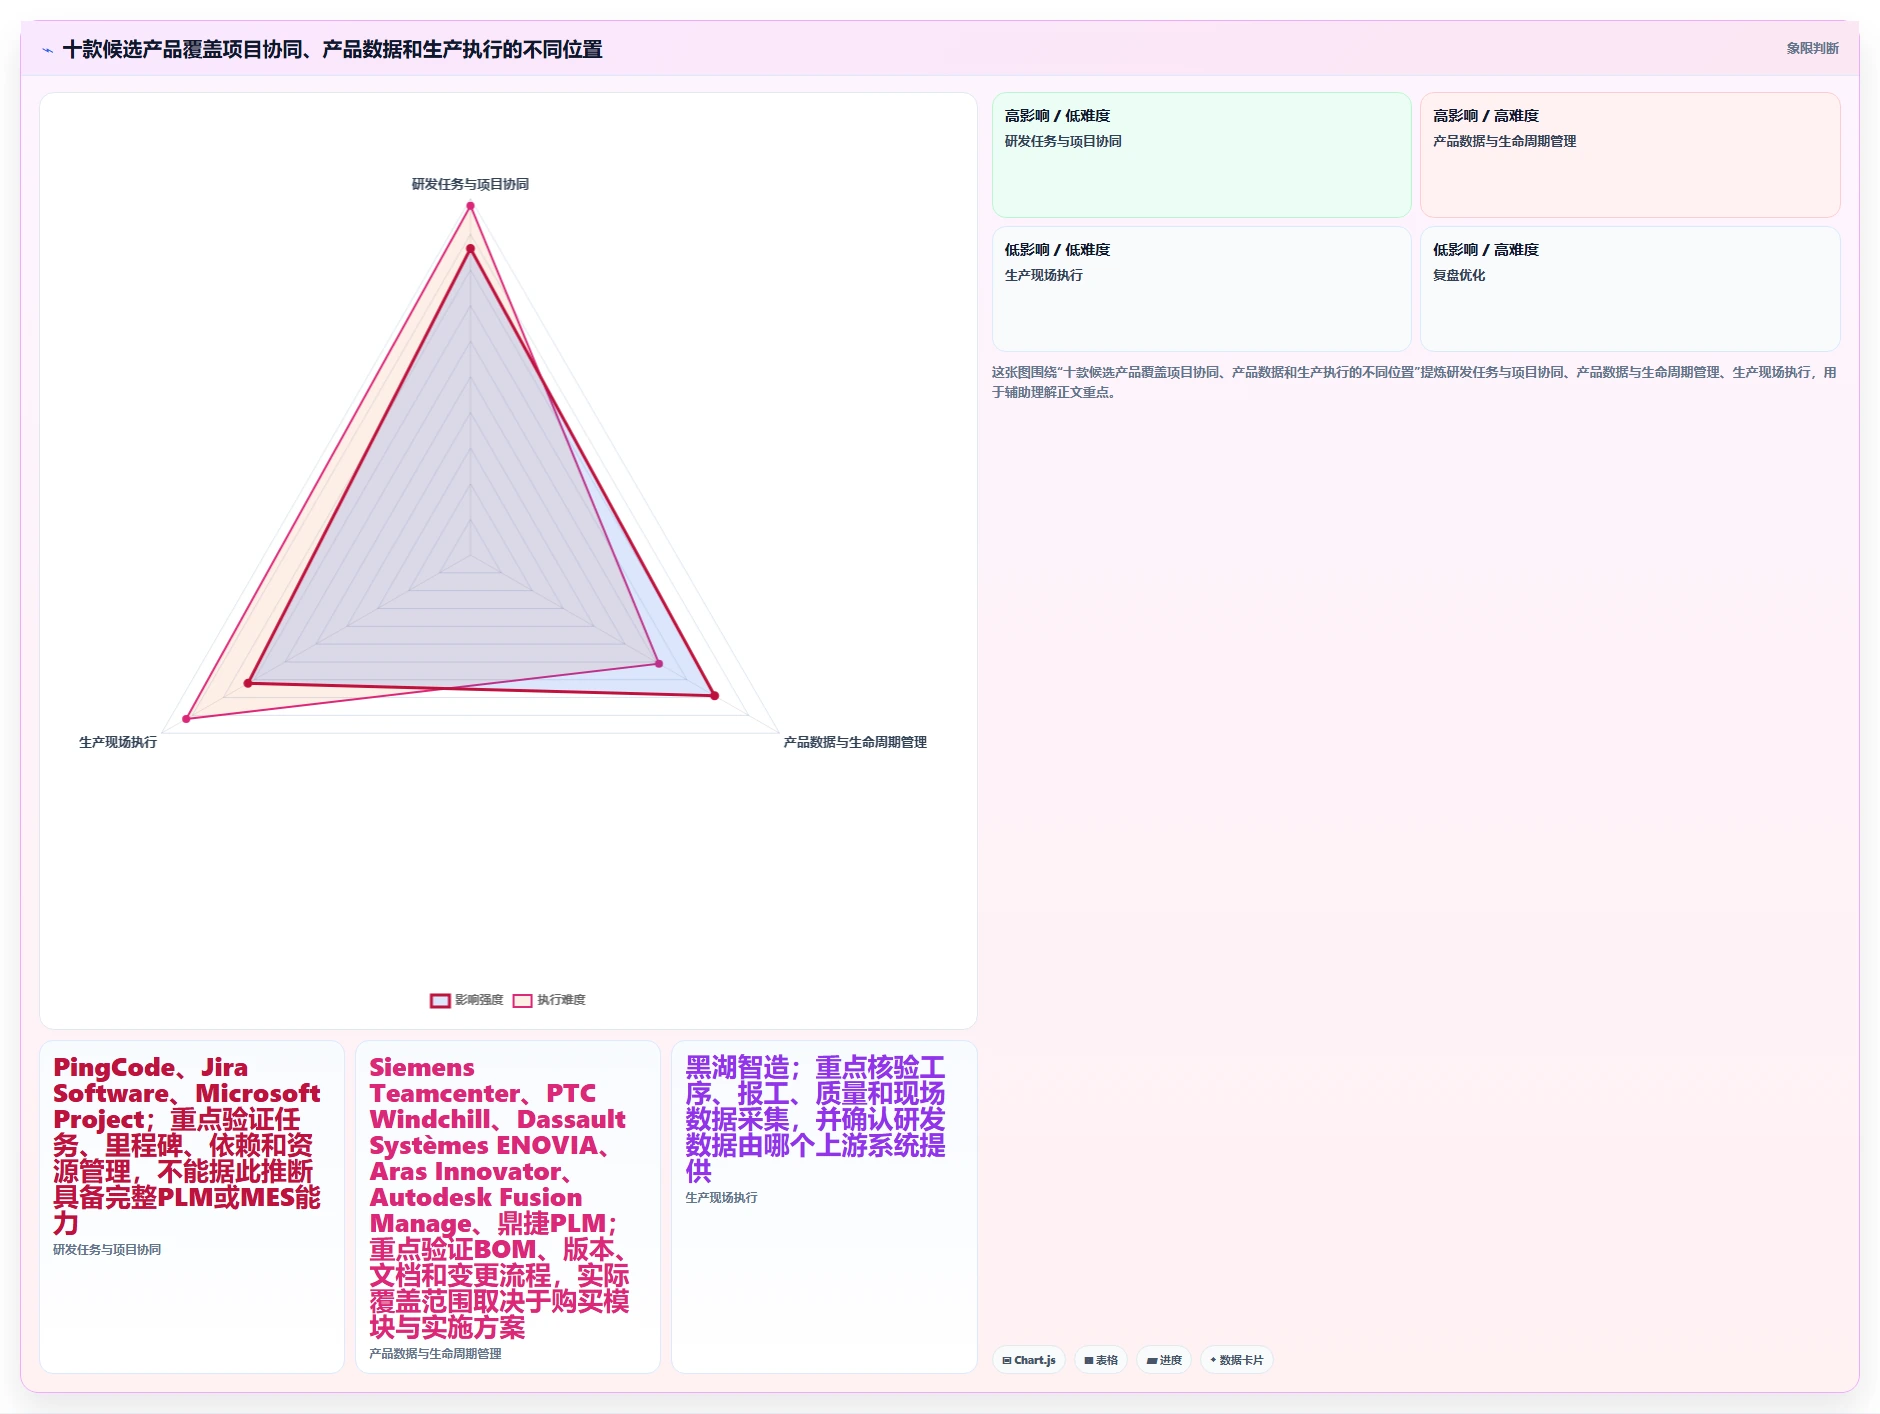Click the 执行难度 data point on 生产现场执行 axis
The width and height of the screenshot is (1880, 1414).
(186, 719)
